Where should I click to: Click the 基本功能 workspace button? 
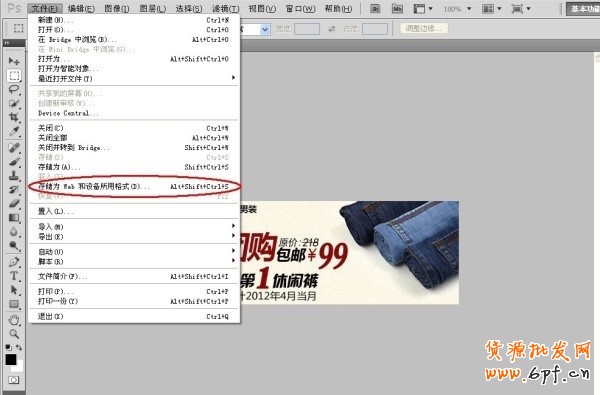[583, 9]
